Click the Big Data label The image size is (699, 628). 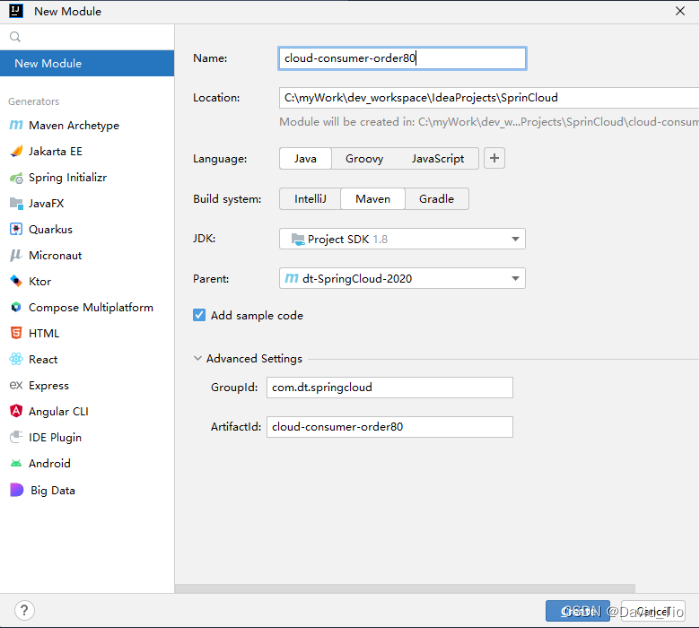53,490
